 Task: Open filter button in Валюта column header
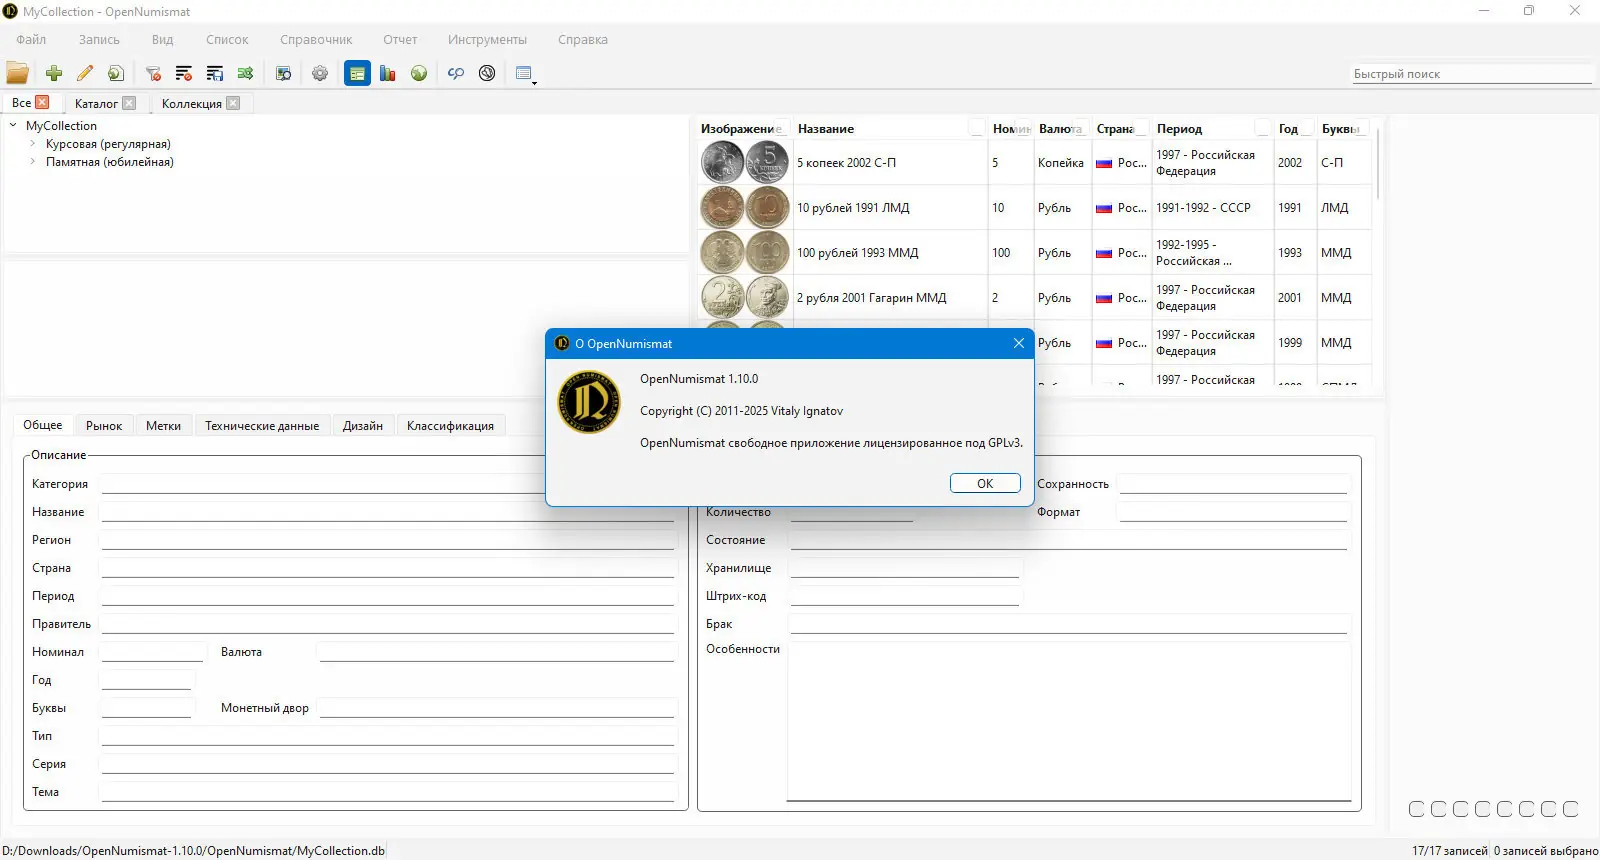(x=1079, y=128)
